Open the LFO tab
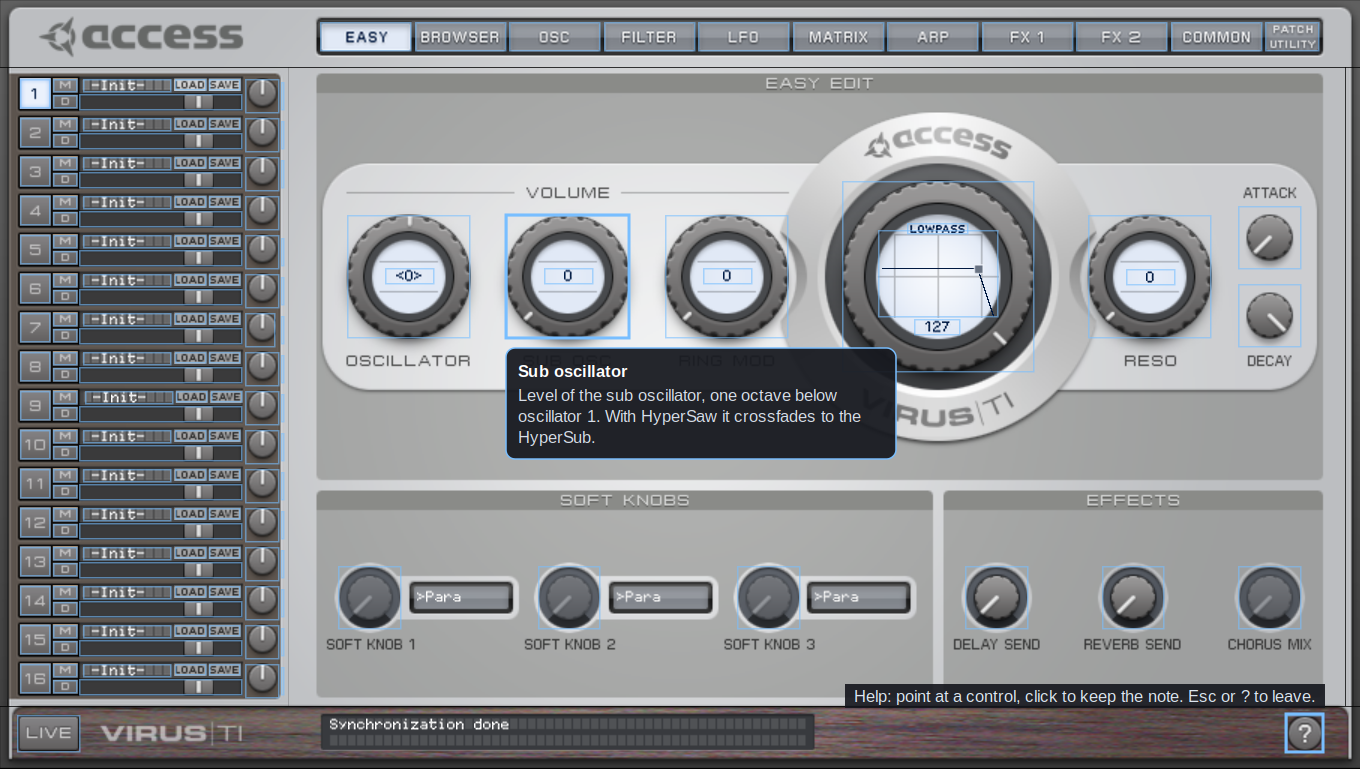This screenshot has height=769, width=1360. [743, 37]
